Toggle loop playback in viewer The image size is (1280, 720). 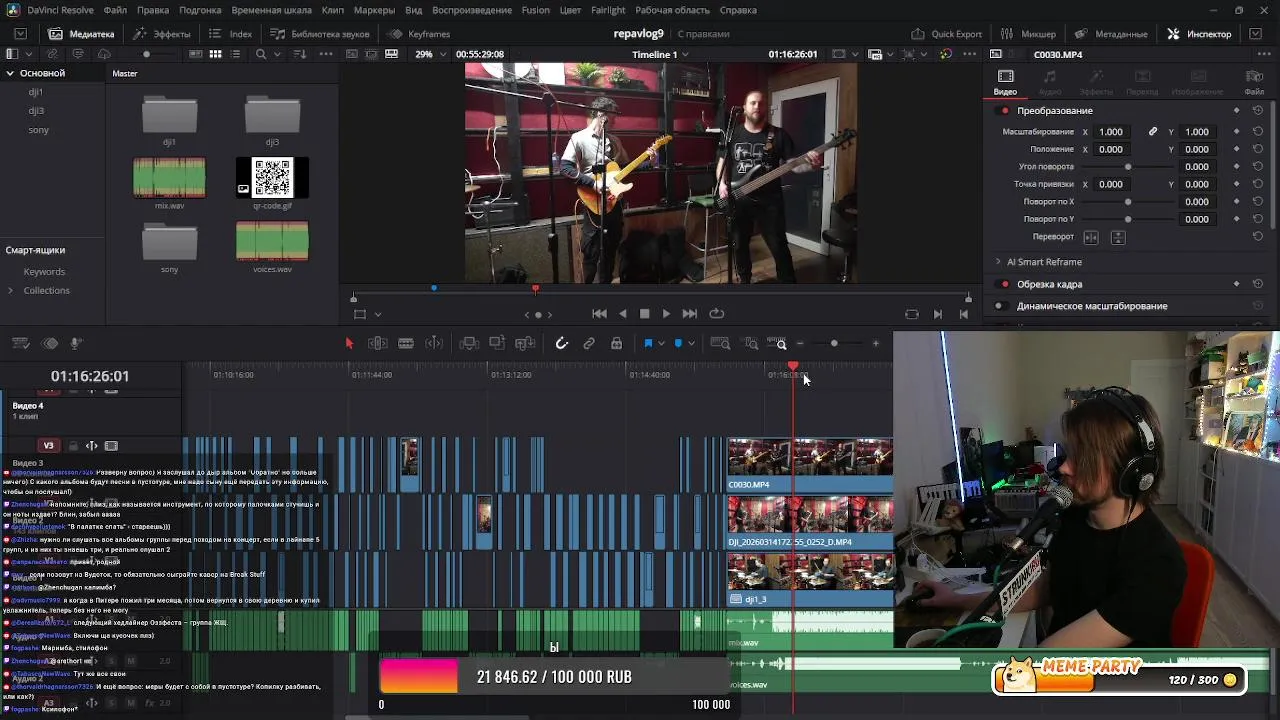(x=717, y=314)
